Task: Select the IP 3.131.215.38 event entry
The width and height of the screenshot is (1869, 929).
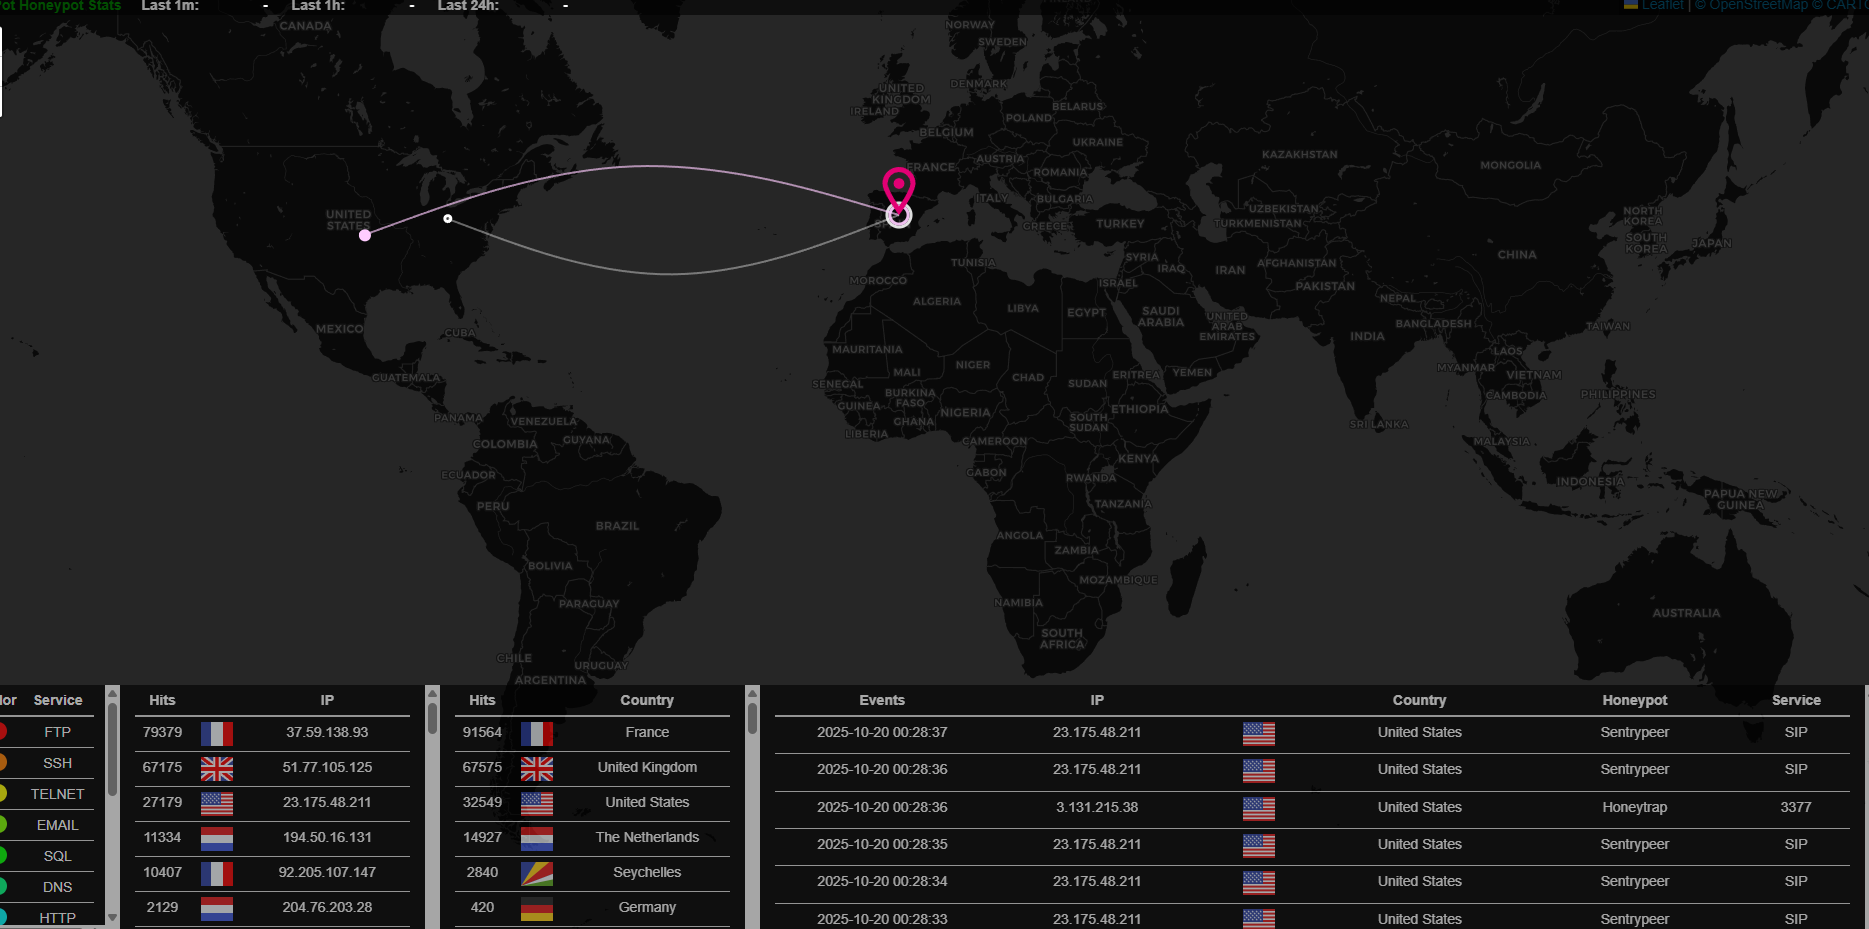Action: click(1096, 807)
